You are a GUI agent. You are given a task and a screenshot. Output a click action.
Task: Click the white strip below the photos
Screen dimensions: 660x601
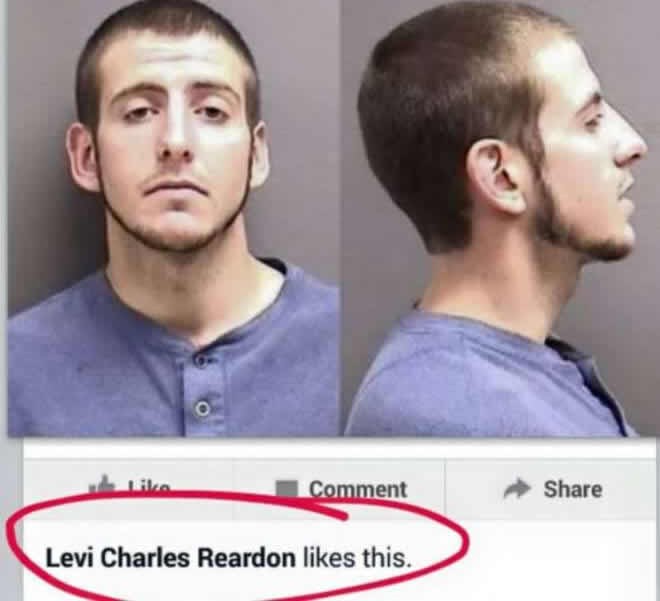click(x=339, y=448)
